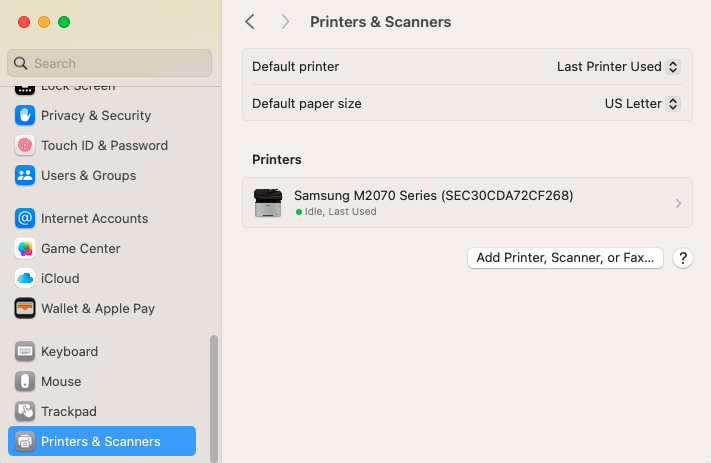
Task: Click the 'Idle, Last Used' status text
Action: point(341,212)
